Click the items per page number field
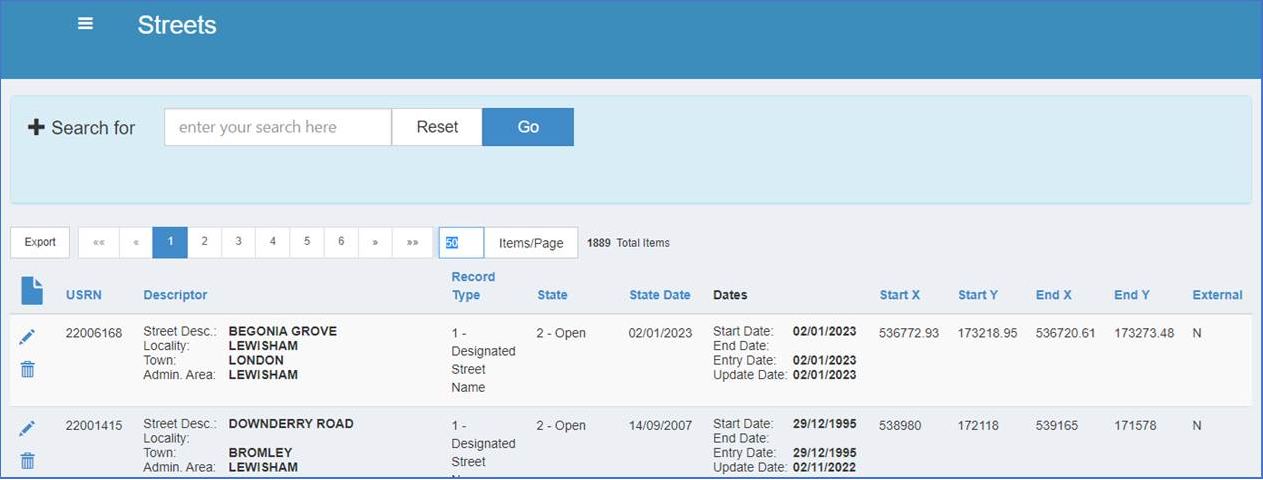 (461, 242)
